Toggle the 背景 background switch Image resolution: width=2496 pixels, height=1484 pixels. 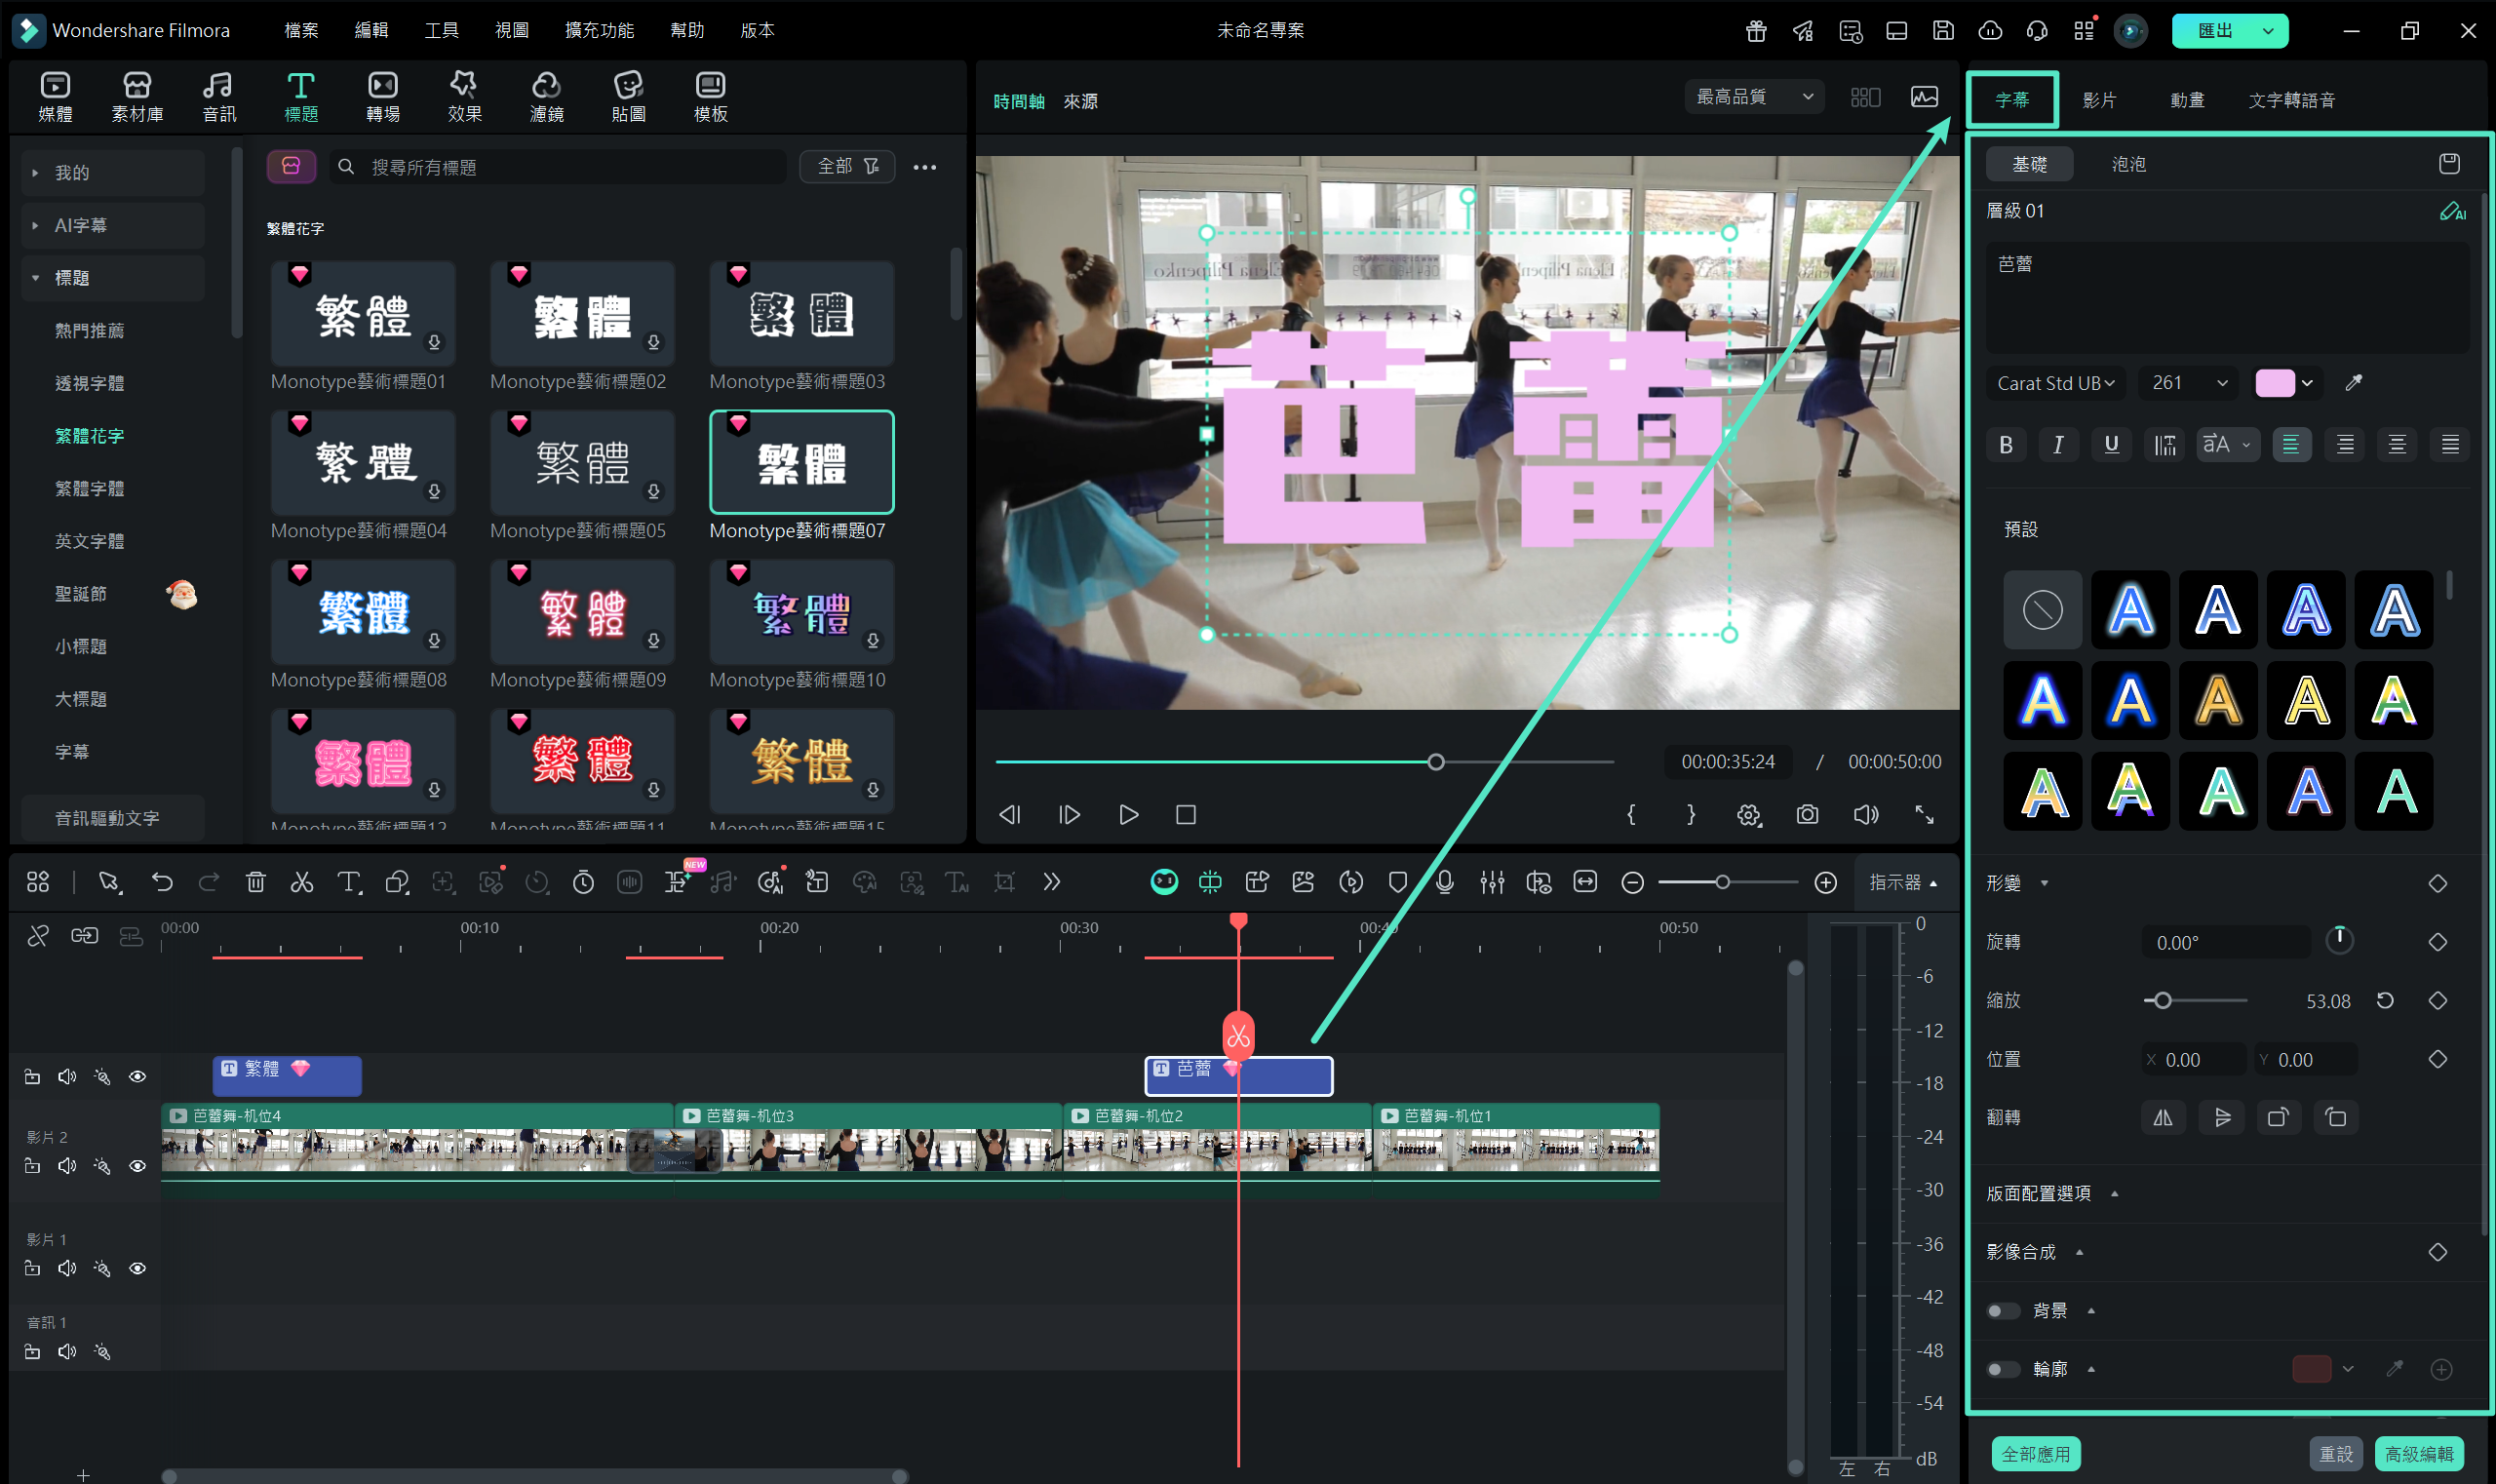point(2002,1310)
